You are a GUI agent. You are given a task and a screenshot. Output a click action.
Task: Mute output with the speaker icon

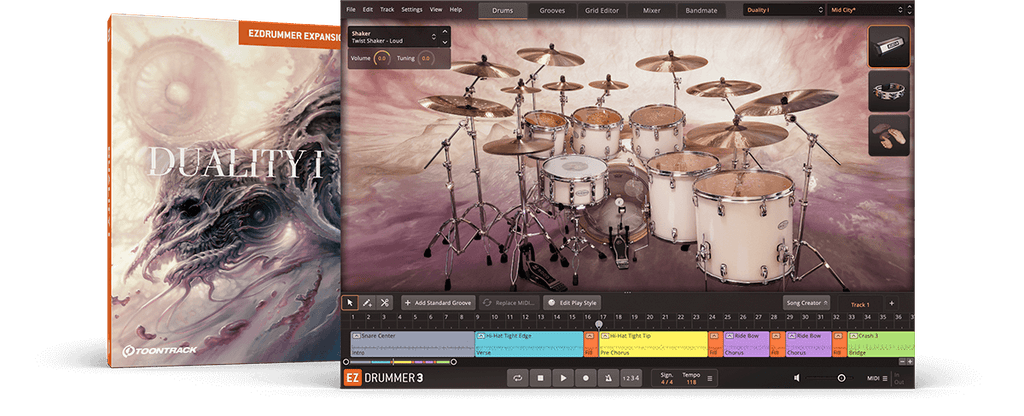[x=797, y=378]
